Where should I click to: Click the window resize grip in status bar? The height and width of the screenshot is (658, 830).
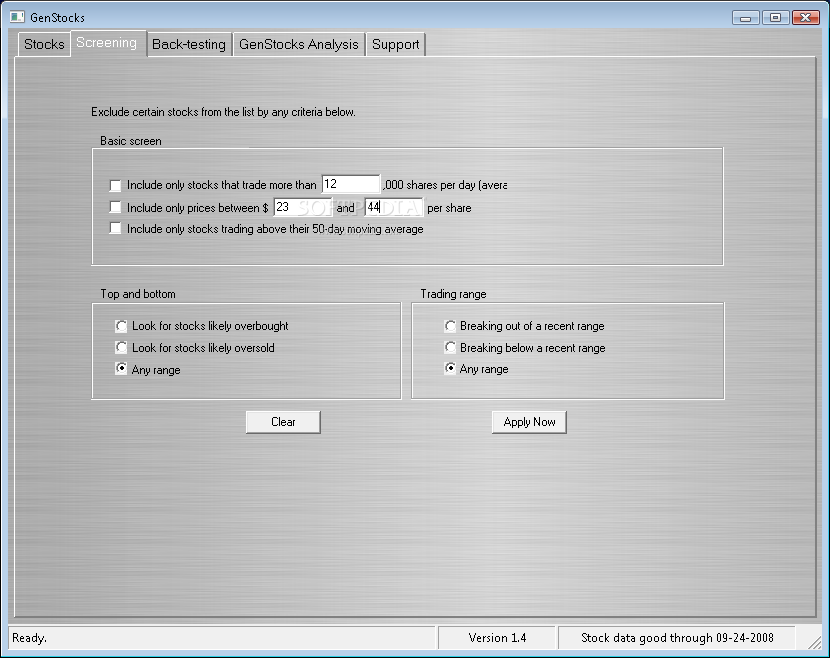tap(814, 642)
